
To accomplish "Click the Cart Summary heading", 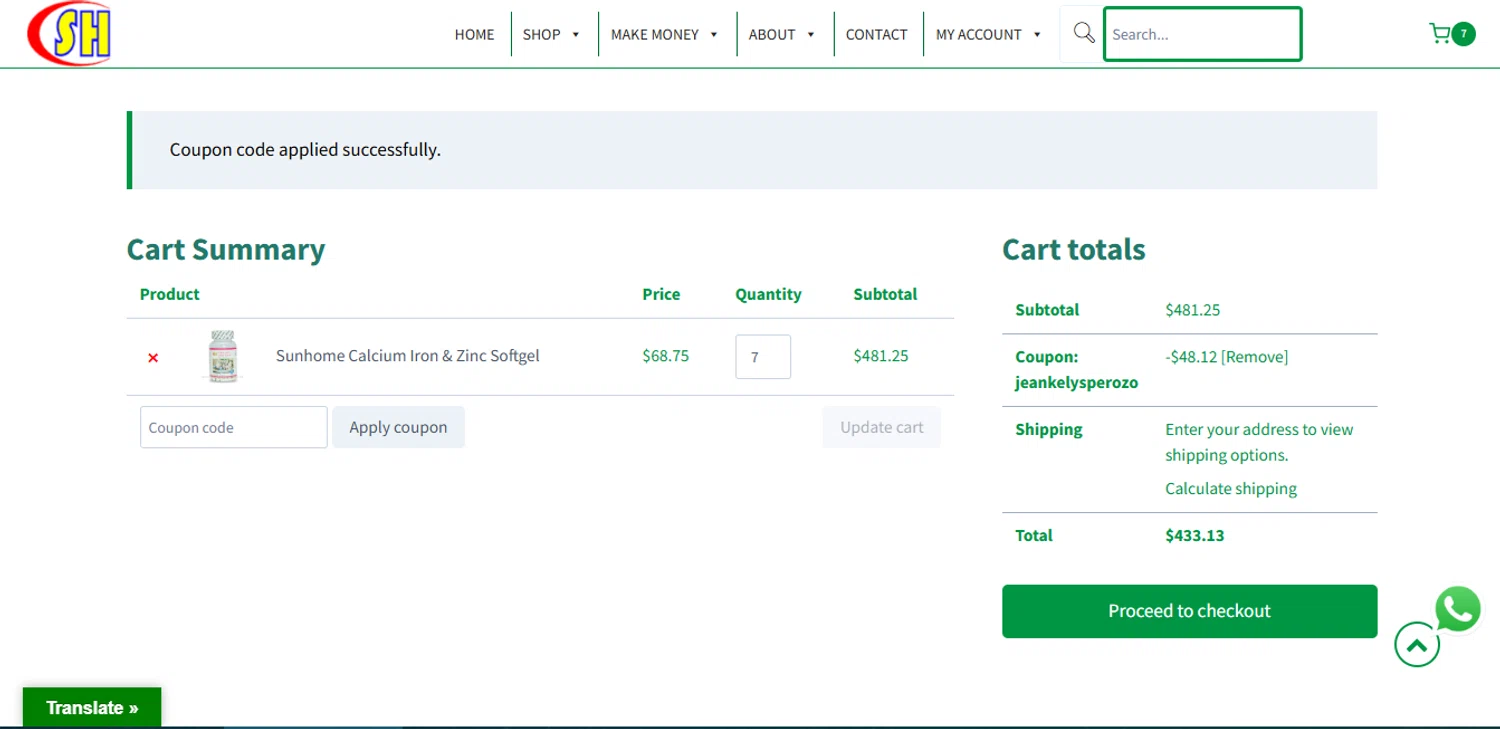I will click(x=226, y=249).
